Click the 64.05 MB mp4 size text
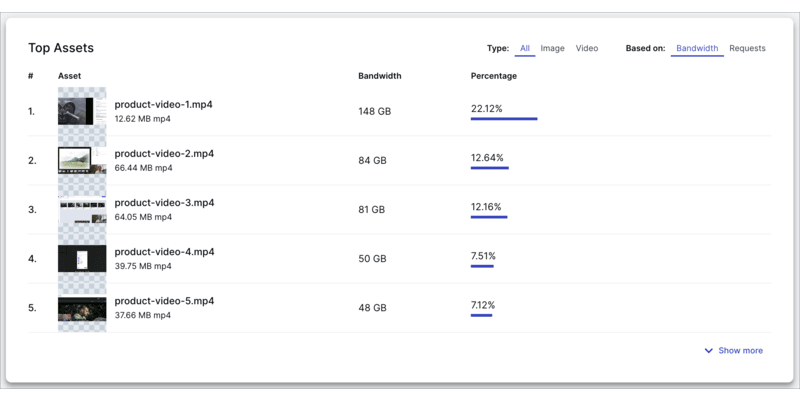Screen dimensions: 800x400 [x=143, y=217]
